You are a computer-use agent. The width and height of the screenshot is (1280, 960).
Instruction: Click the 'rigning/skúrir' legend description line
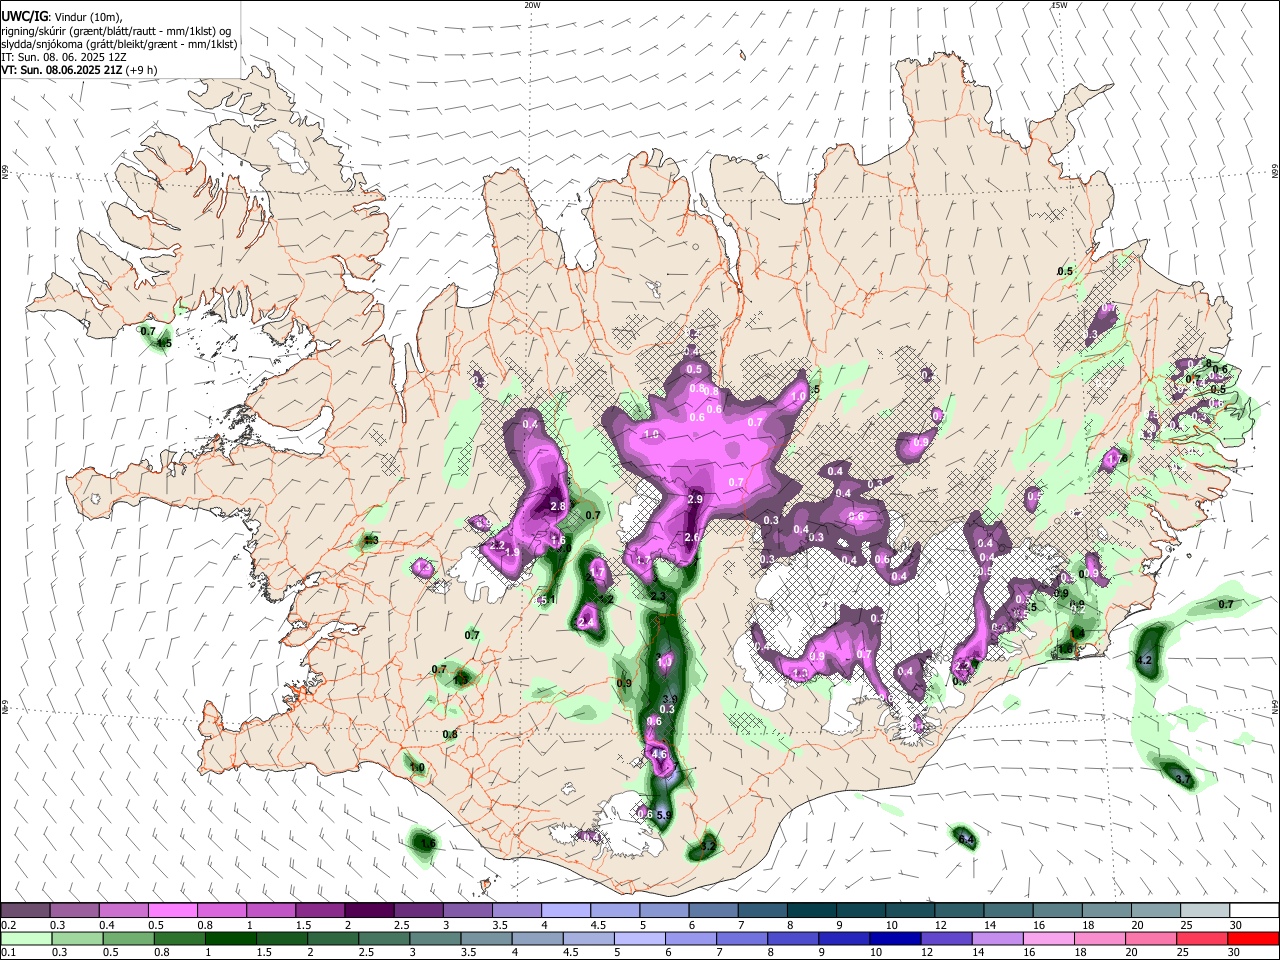(115, 30)
